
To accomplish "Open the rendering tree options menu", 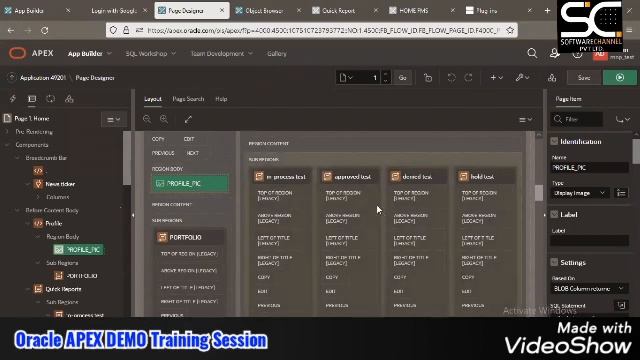I will point(113,120).
